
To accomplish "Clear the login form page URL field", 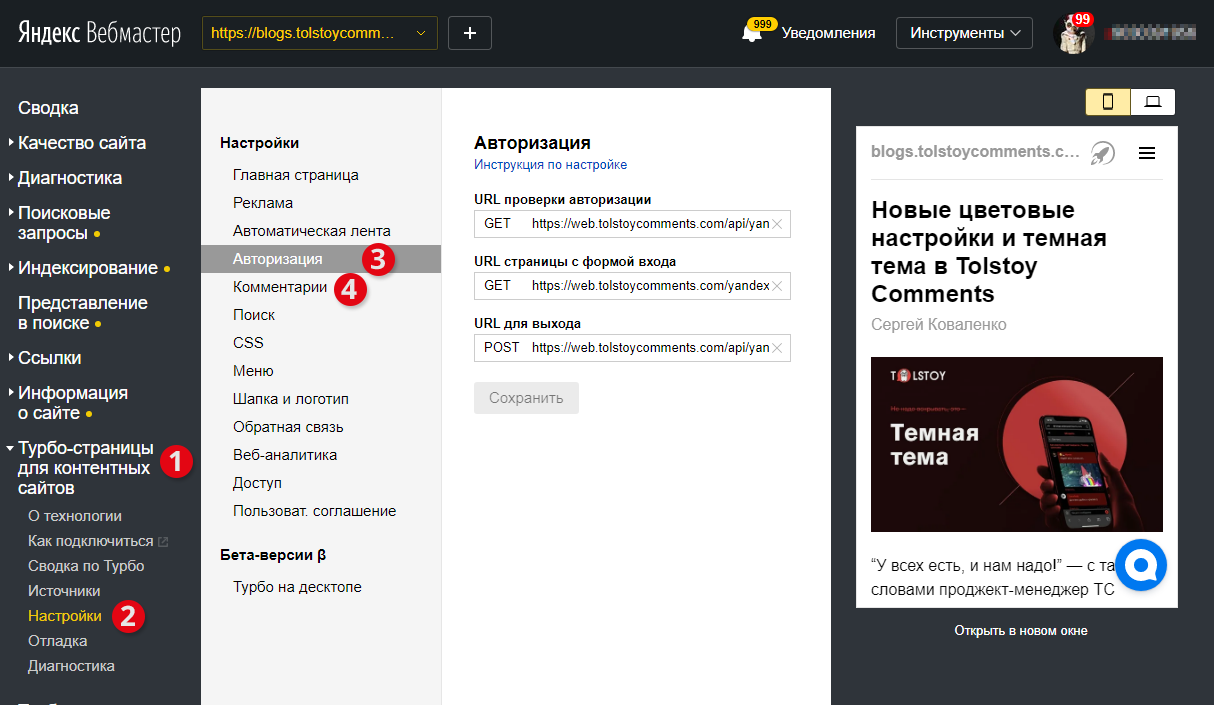I will [777, 286].
